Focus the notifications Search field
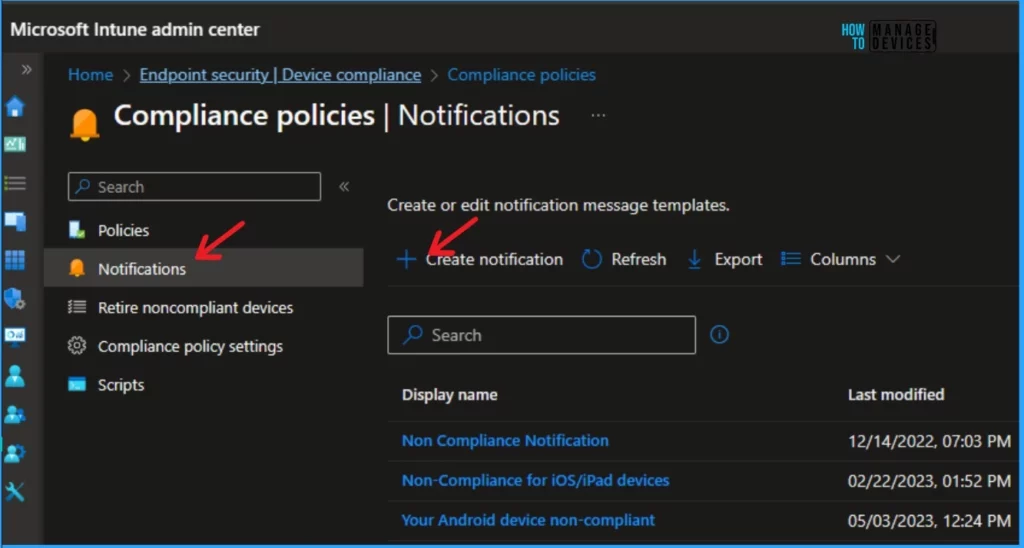The height and width of the screenshot is (548, 1024). (x=541, y=335)
